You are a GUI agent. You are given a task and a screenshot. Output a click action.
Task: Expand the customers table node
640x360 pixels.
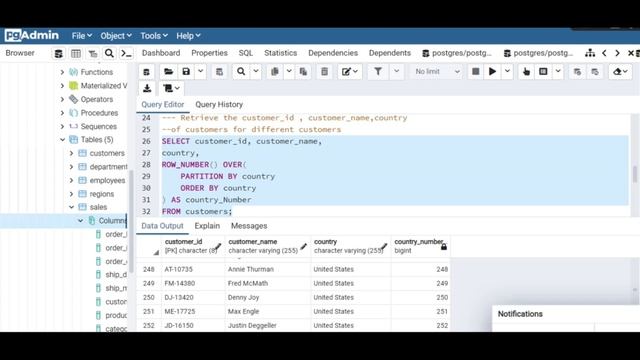click(x=71, y=153)
